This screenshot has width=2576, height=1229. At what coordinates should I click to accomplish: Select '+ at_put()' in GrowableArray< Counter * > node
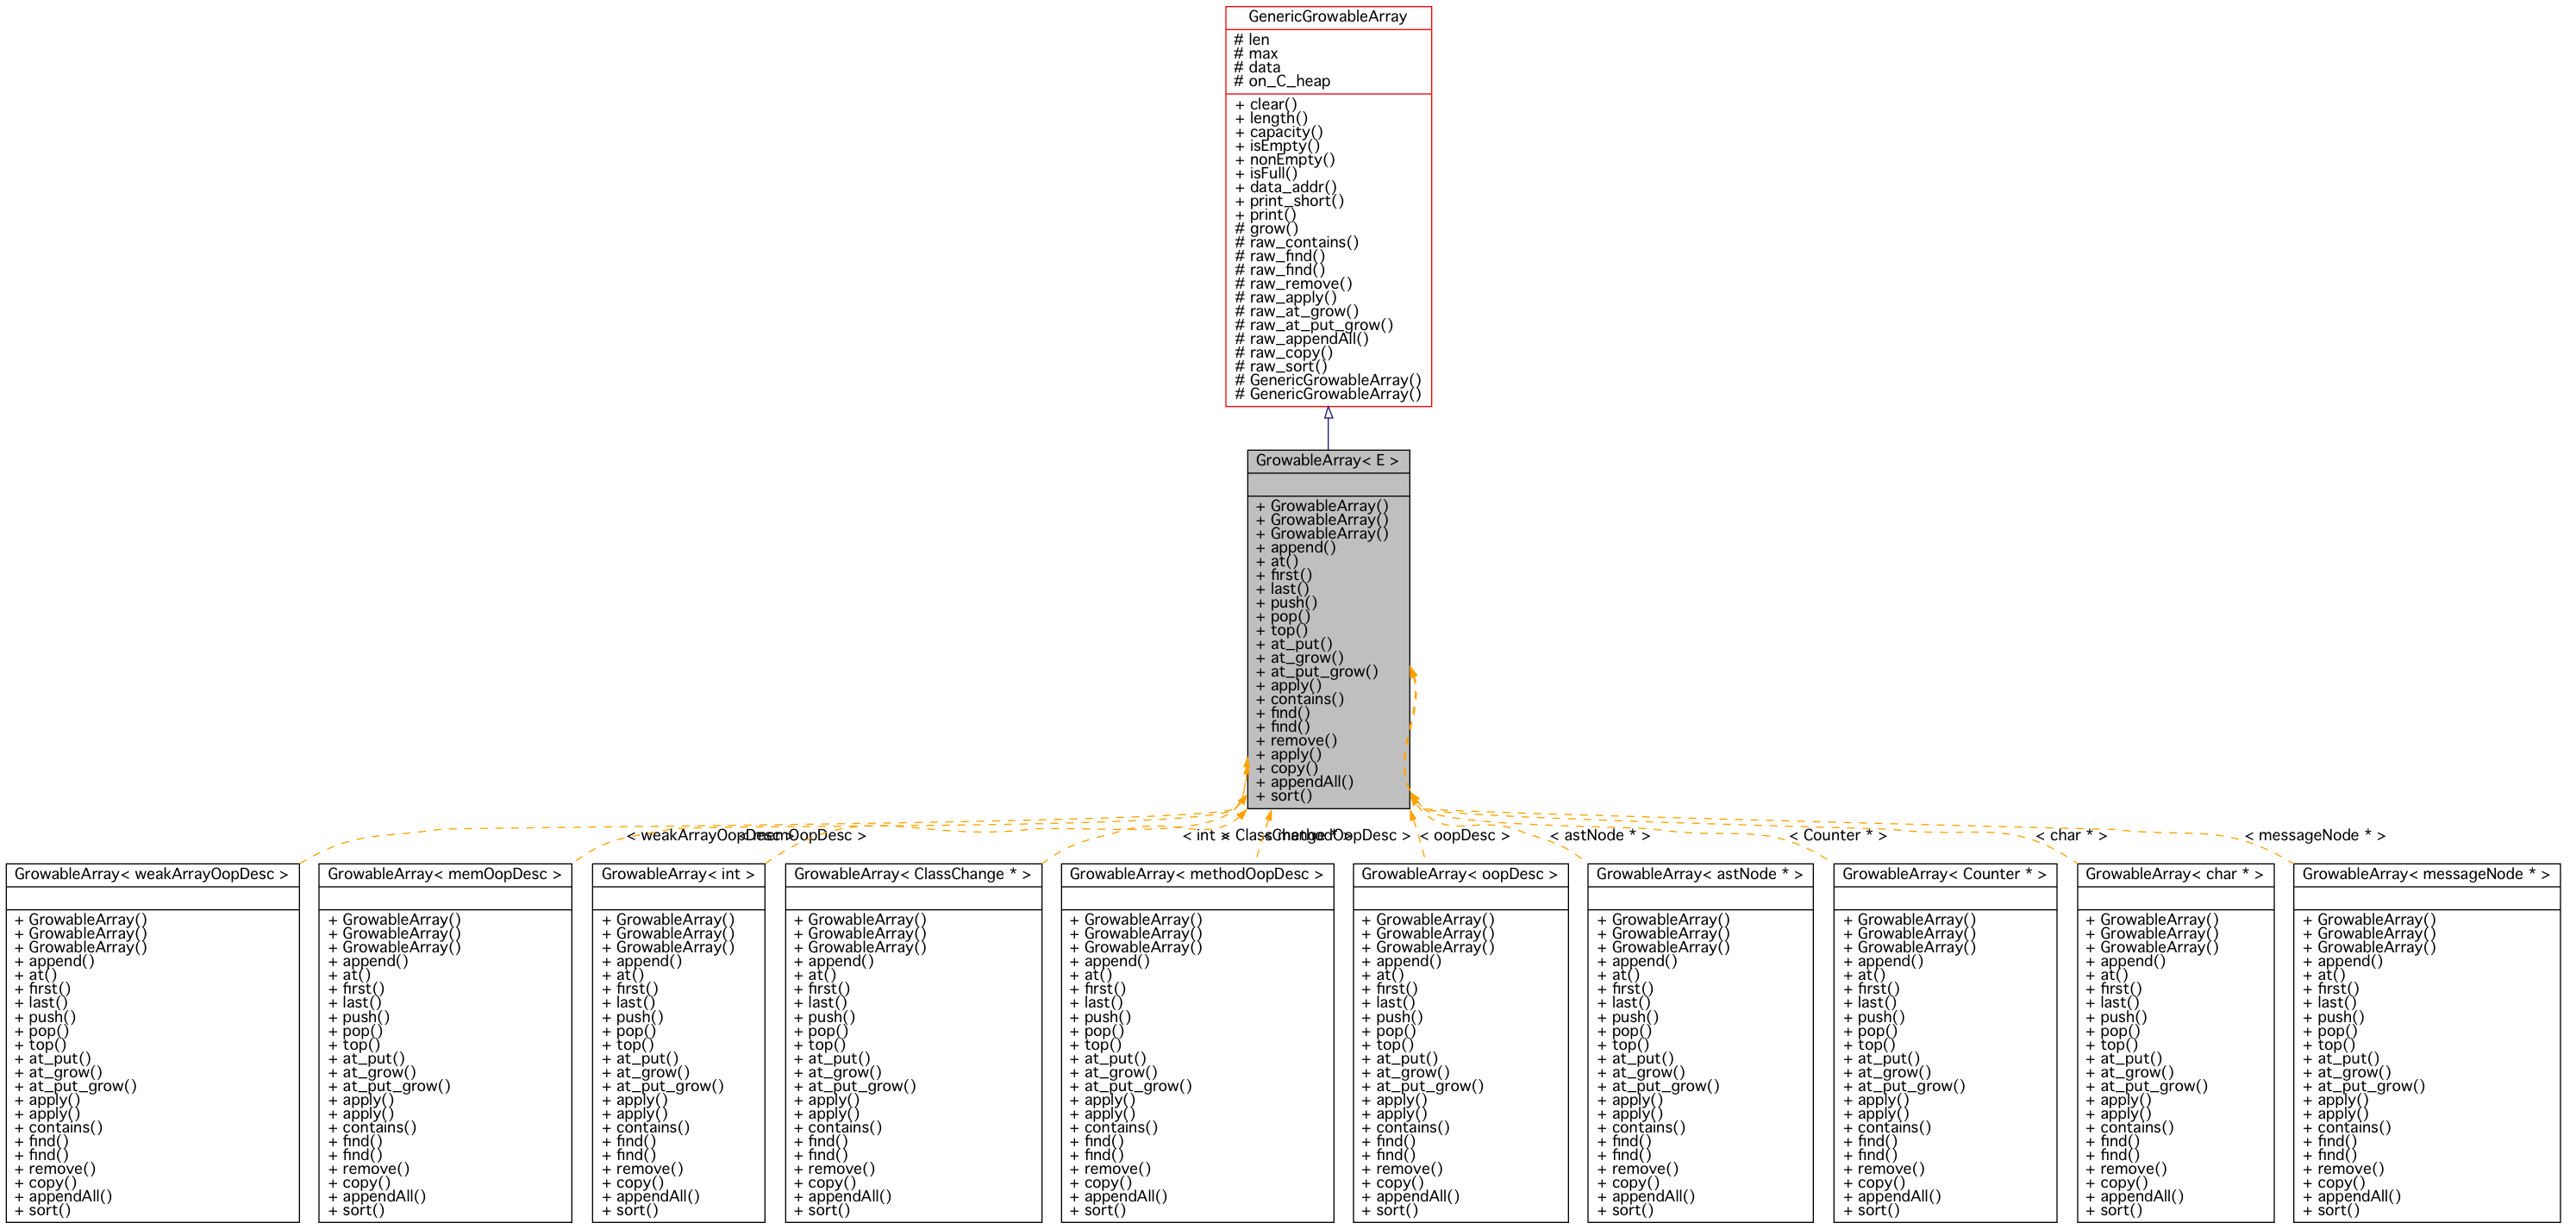(x=1881, y=1060)
